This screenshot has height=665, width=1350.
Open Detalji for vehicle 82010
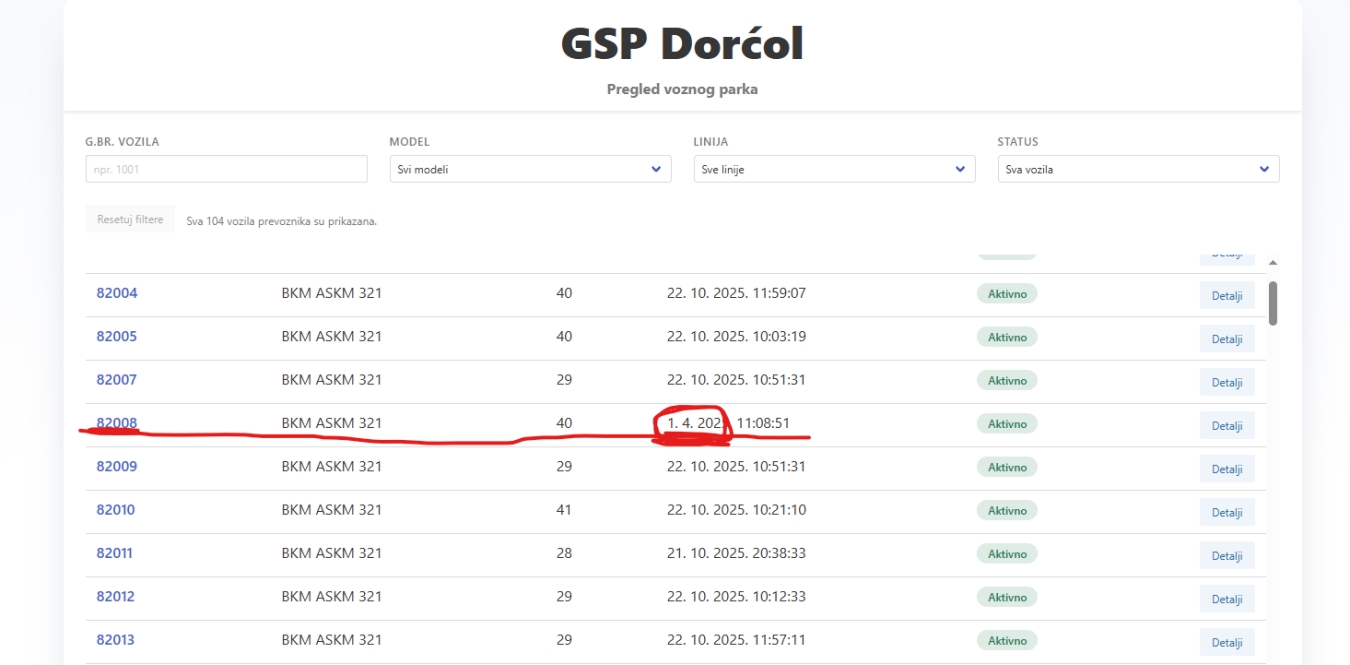[x=1226, y=513]
